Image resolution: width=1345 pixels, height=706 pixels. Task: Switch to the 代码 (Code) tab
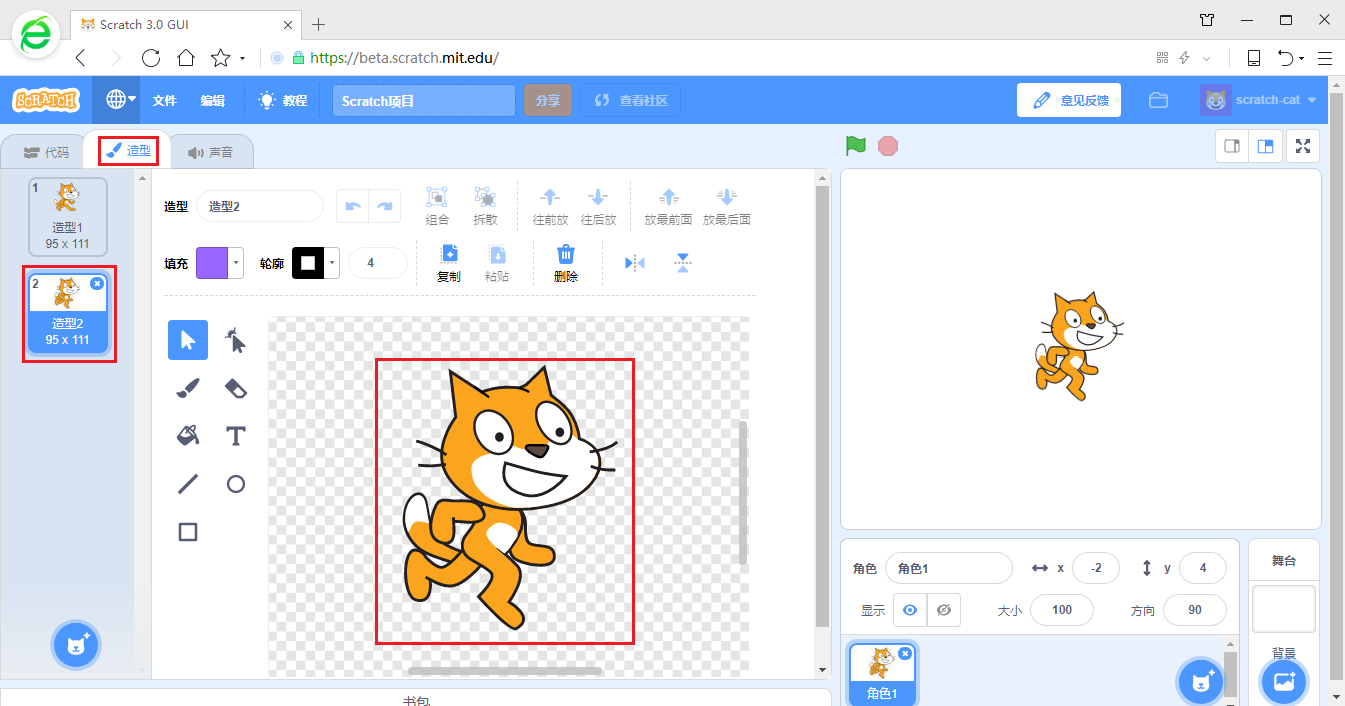(46, 153)
